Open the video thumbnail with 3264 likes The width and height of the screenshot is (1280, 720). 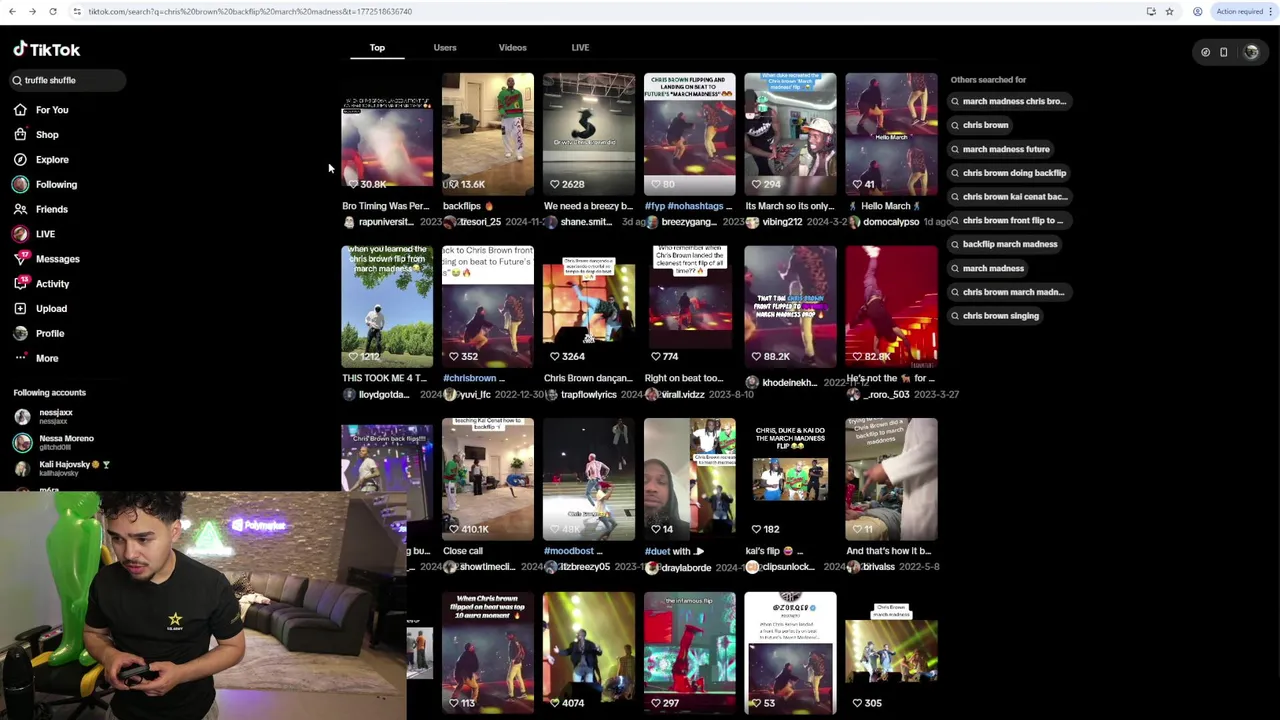click(588, 307)
